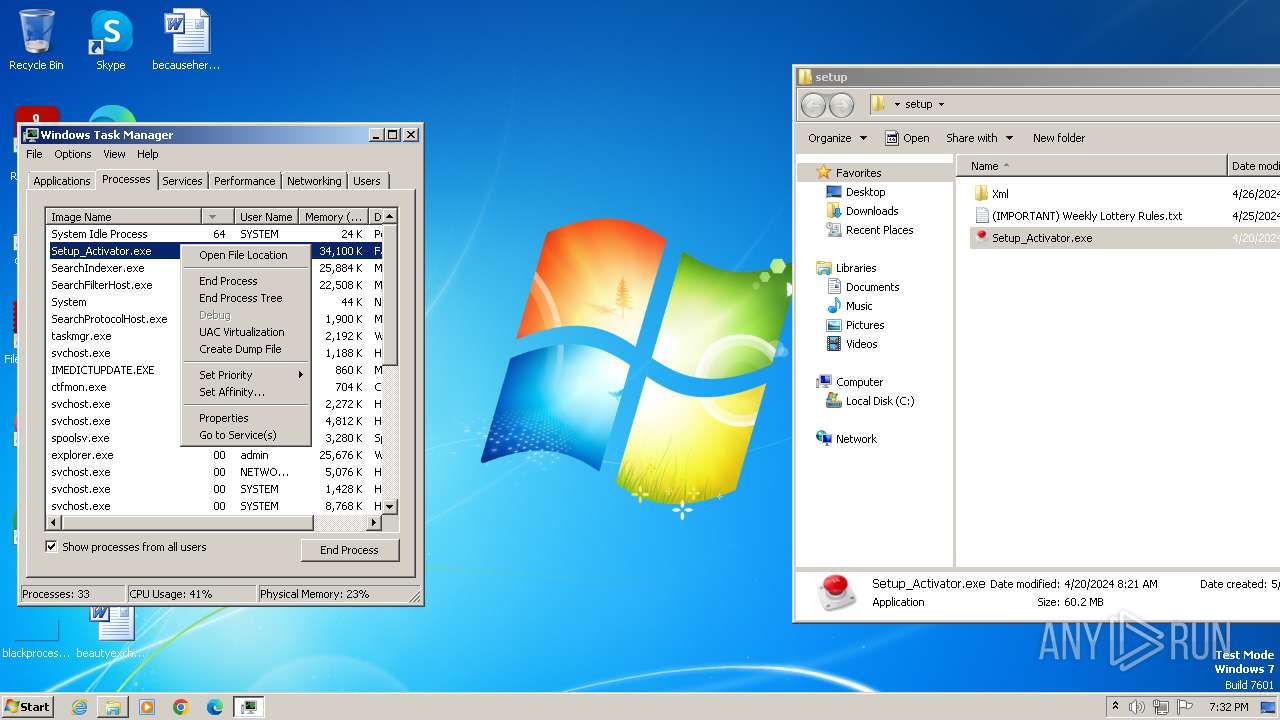Click the Explorer forward arrow button

(842, 104)
